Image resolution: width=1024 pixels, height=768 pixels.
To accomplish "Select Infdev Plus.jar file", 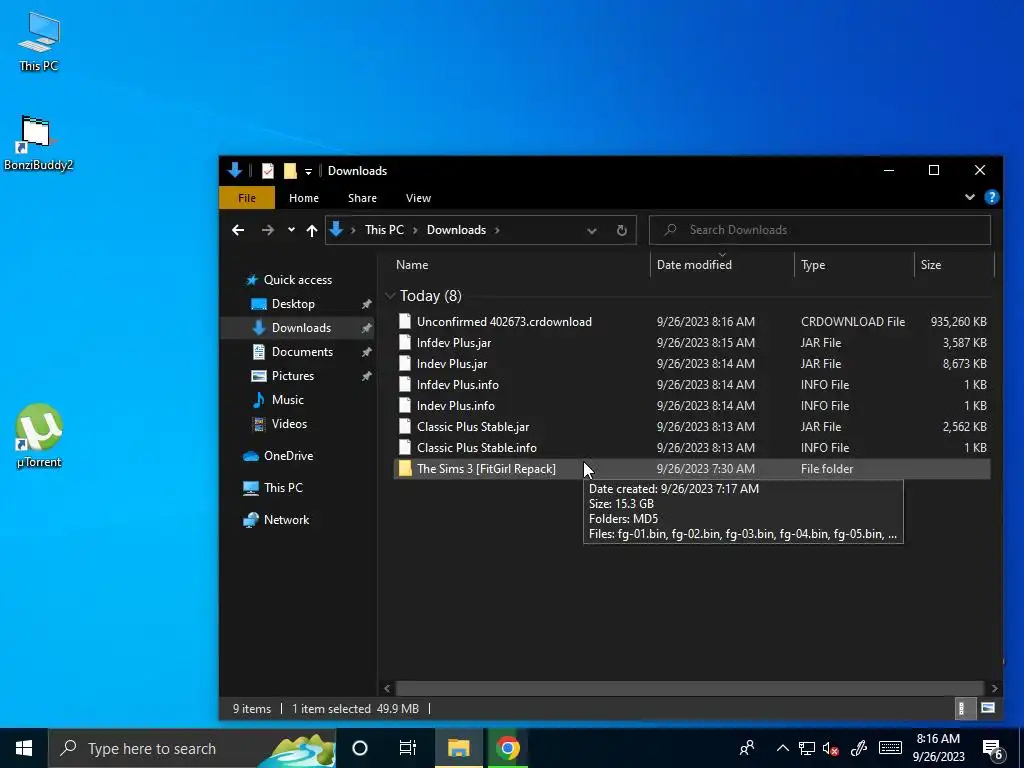I will click(x=692, y=342).
